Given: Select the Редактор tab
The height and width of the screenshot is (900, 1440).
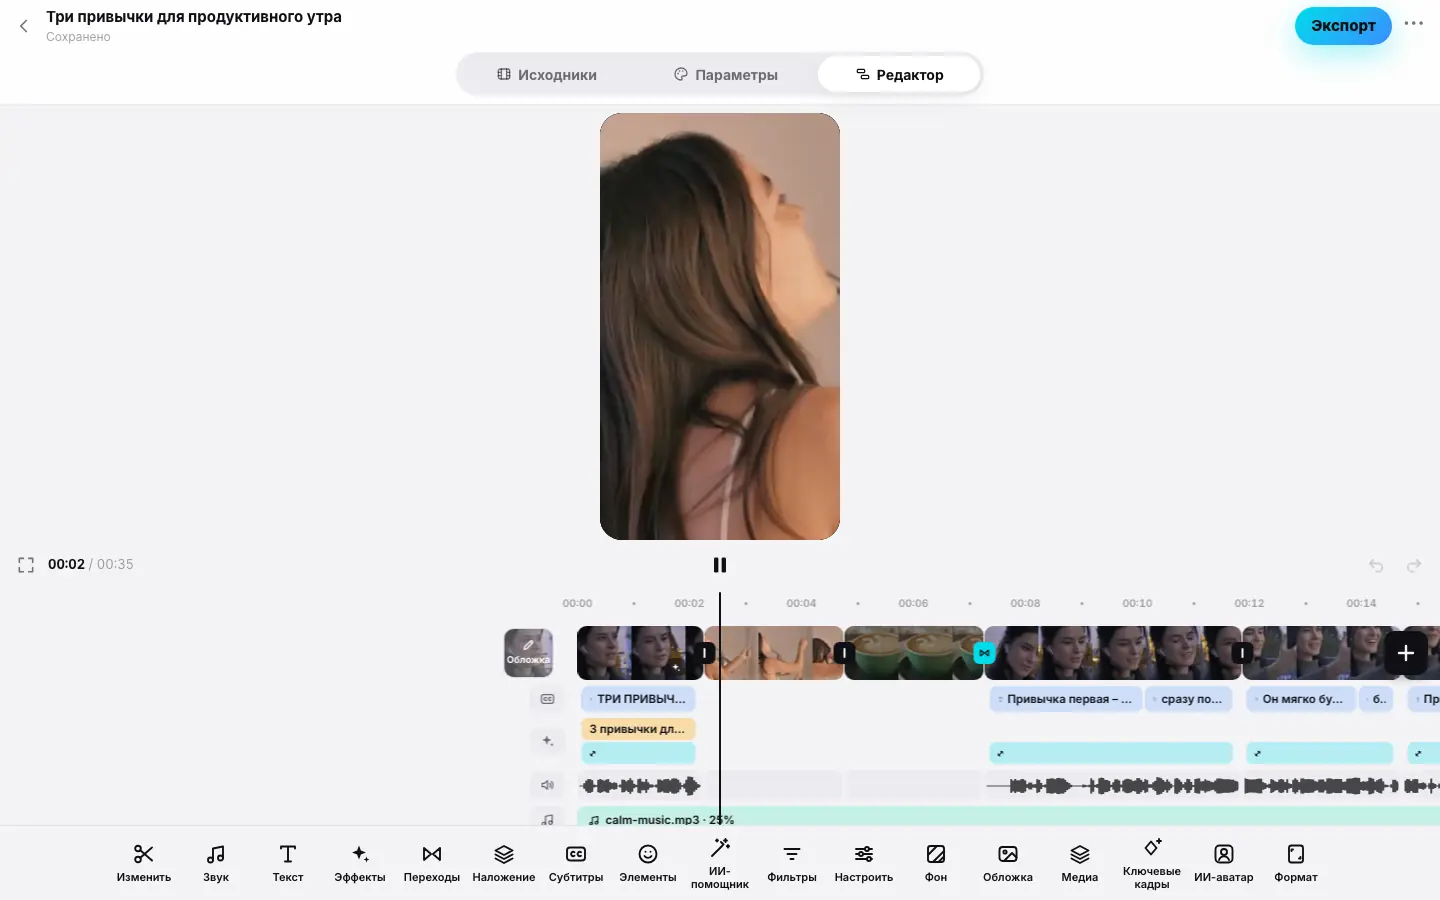Looking at the screenshot, I should tap(899, 75).
